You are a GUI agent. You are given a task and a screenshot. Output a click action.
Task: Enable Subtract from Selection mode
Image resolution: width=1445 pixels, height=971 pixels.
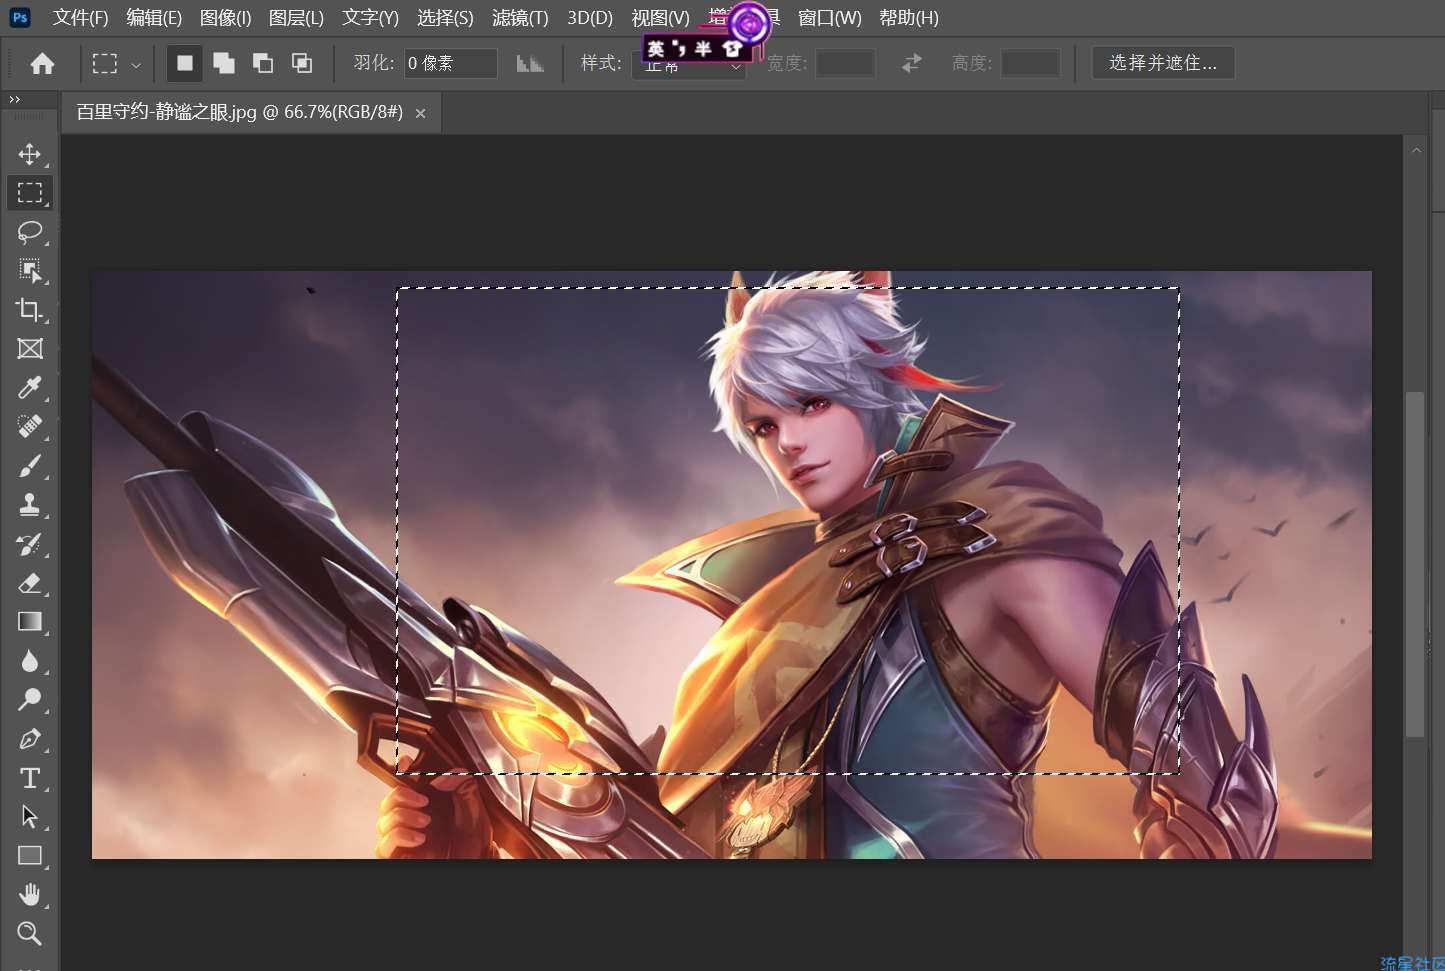tap(263, 64)
